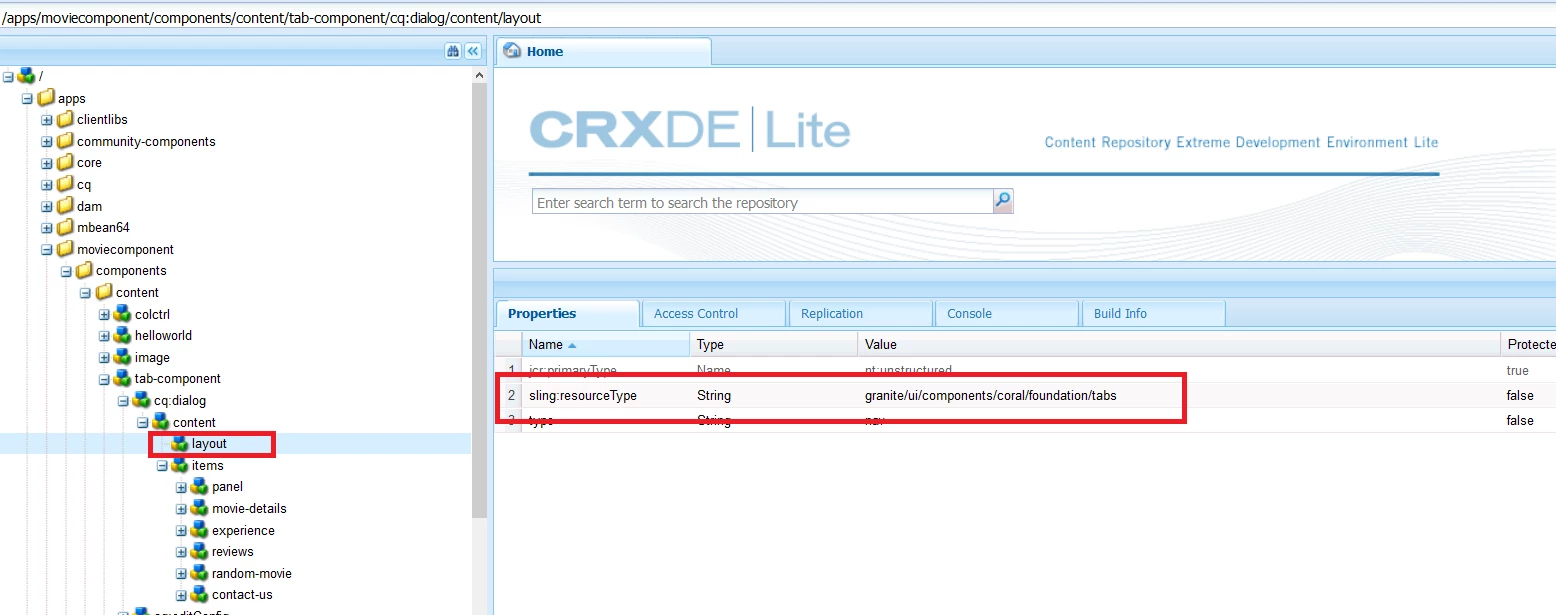The image size is (1556, 615).
Task: Collapse the apps folder
Action: pyautogui.click(x=28, y=98)
